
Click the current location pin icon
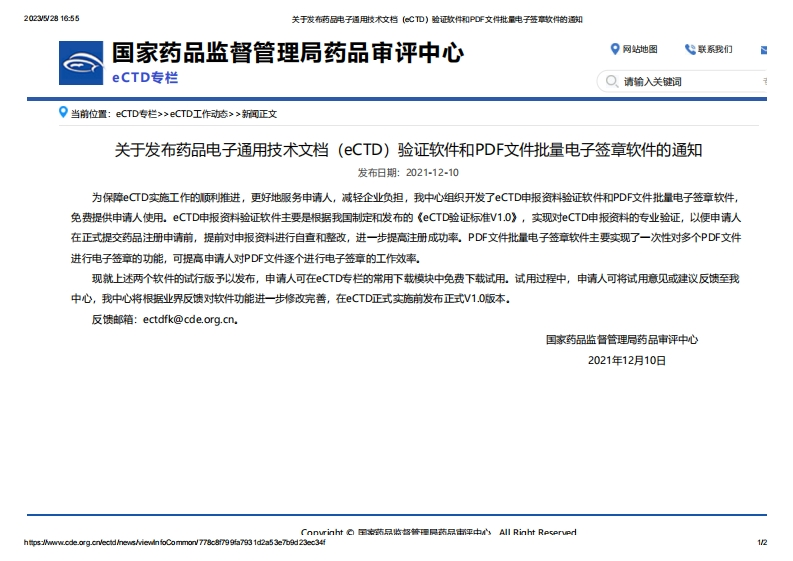(63, 113)
